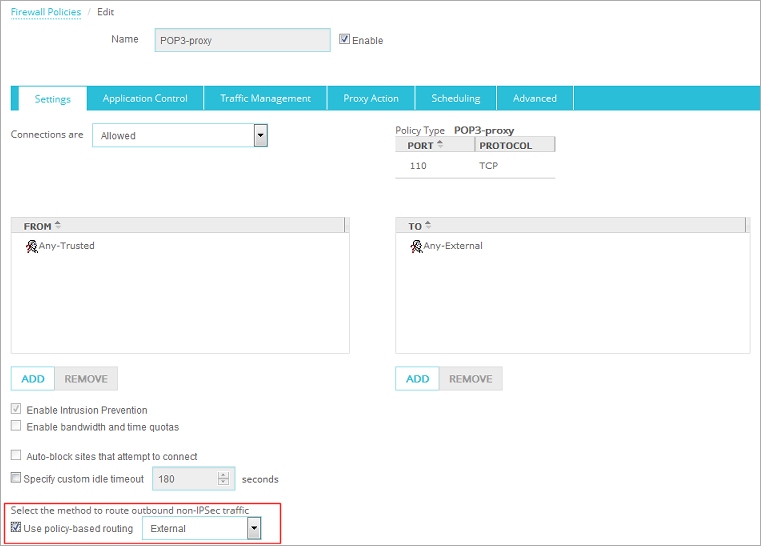The width and height of the screenshot is (761, 546).
Task: Toggle Specify custom idle timeout checkbox
Action: tap(16, 479)
